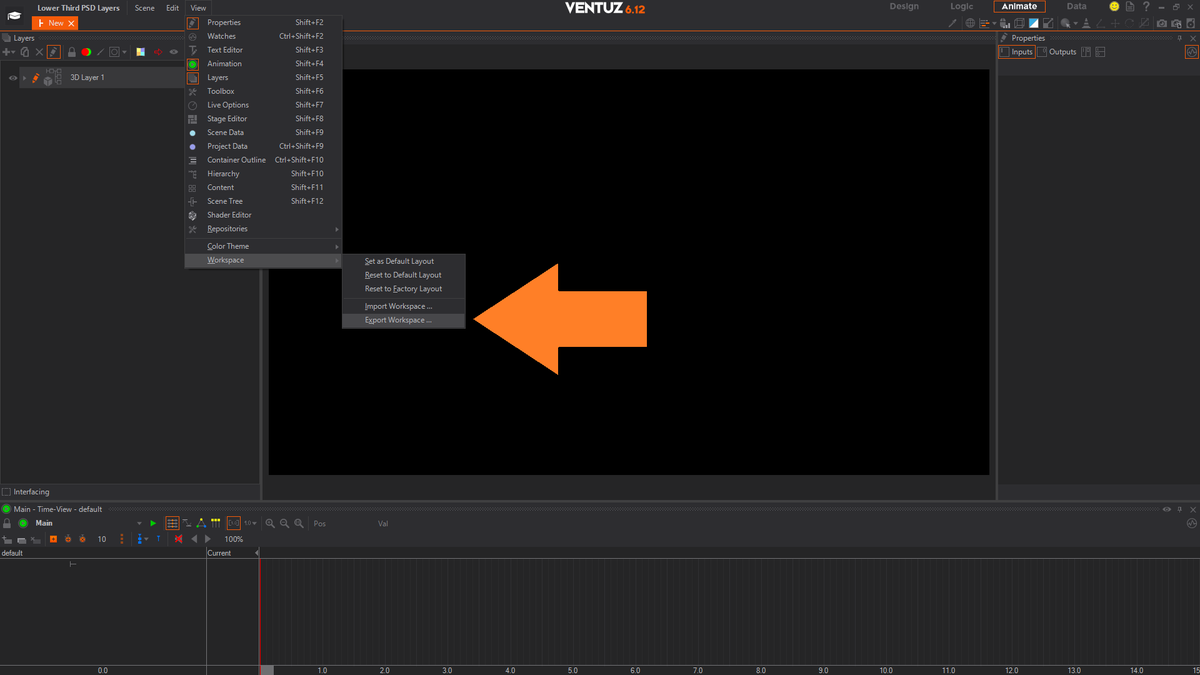Open the Workspace submenu entry
1200x675 pixels.
(263, 260)
